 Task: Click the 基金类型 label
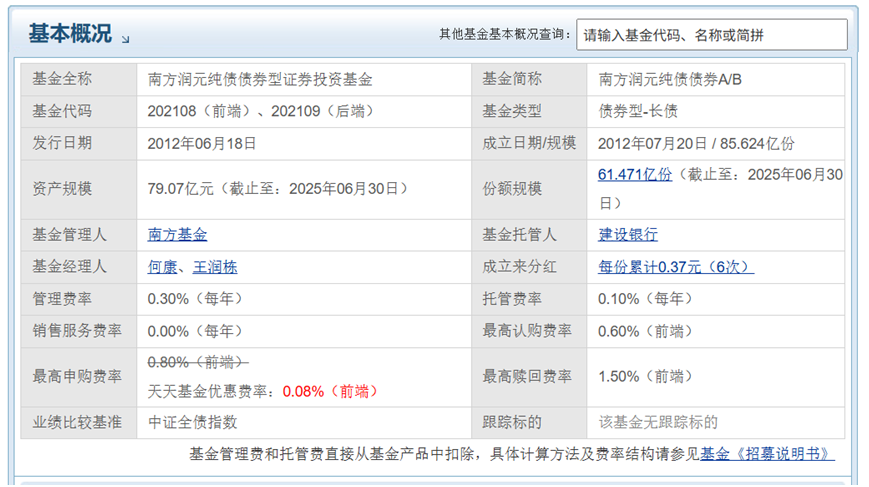[x=512, y=111]
